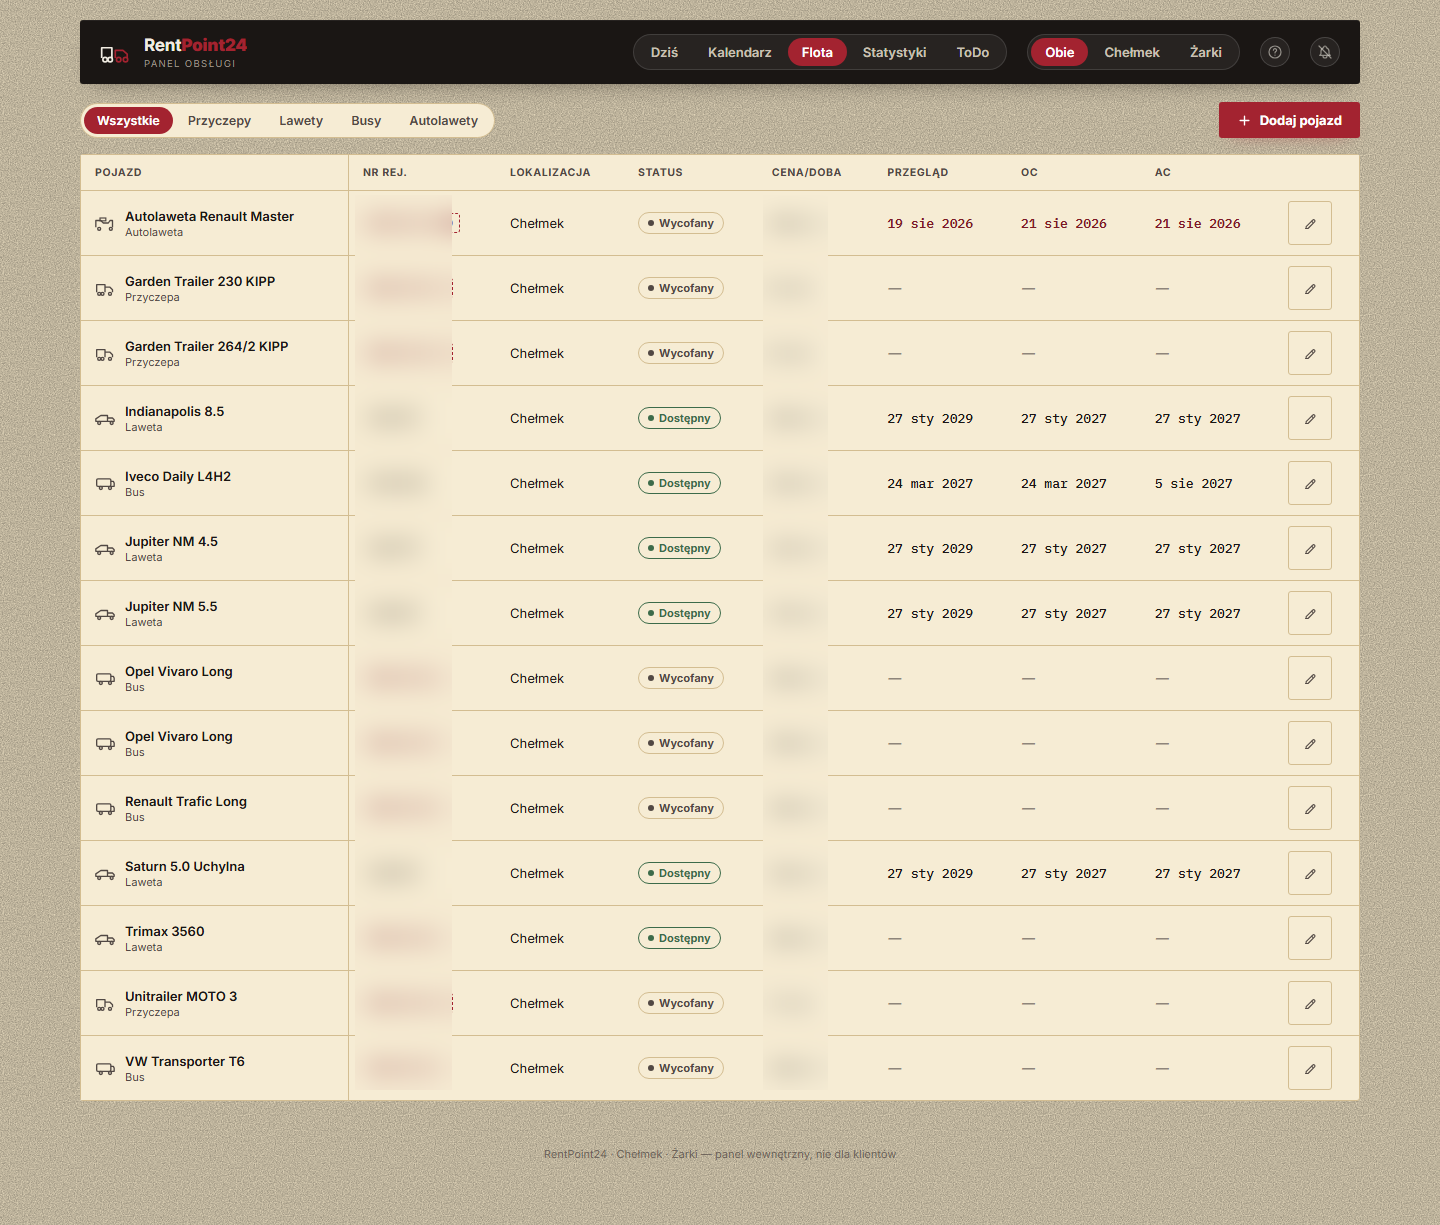
Task: Filter the fleet by Lawety
Action: point(301,121)
